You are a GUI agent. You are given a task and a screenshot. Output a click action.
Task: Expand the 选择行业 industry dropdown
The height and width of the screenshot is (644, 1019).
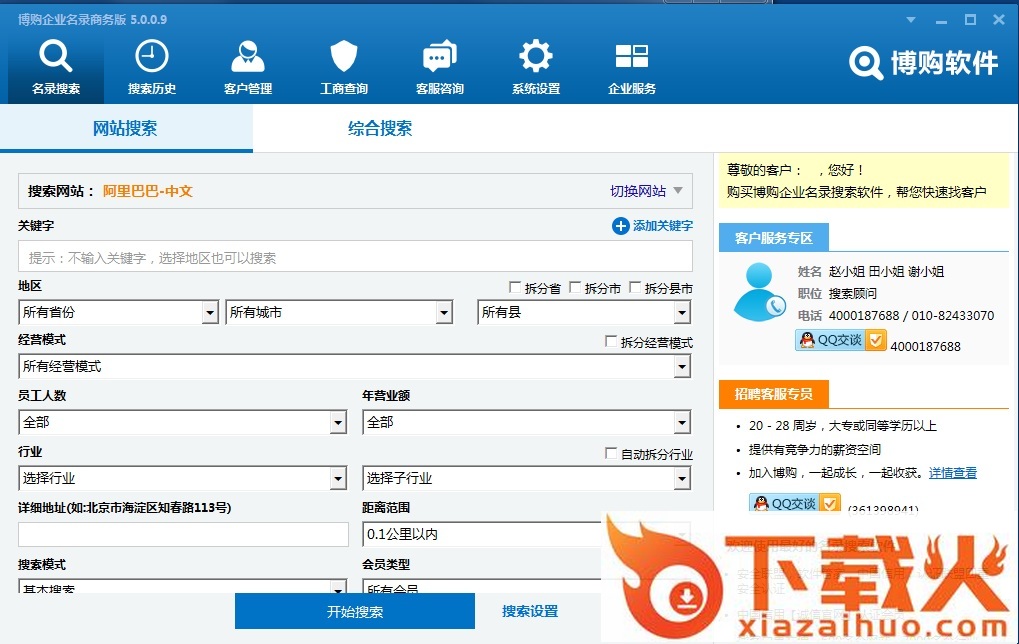click(338, 479)
